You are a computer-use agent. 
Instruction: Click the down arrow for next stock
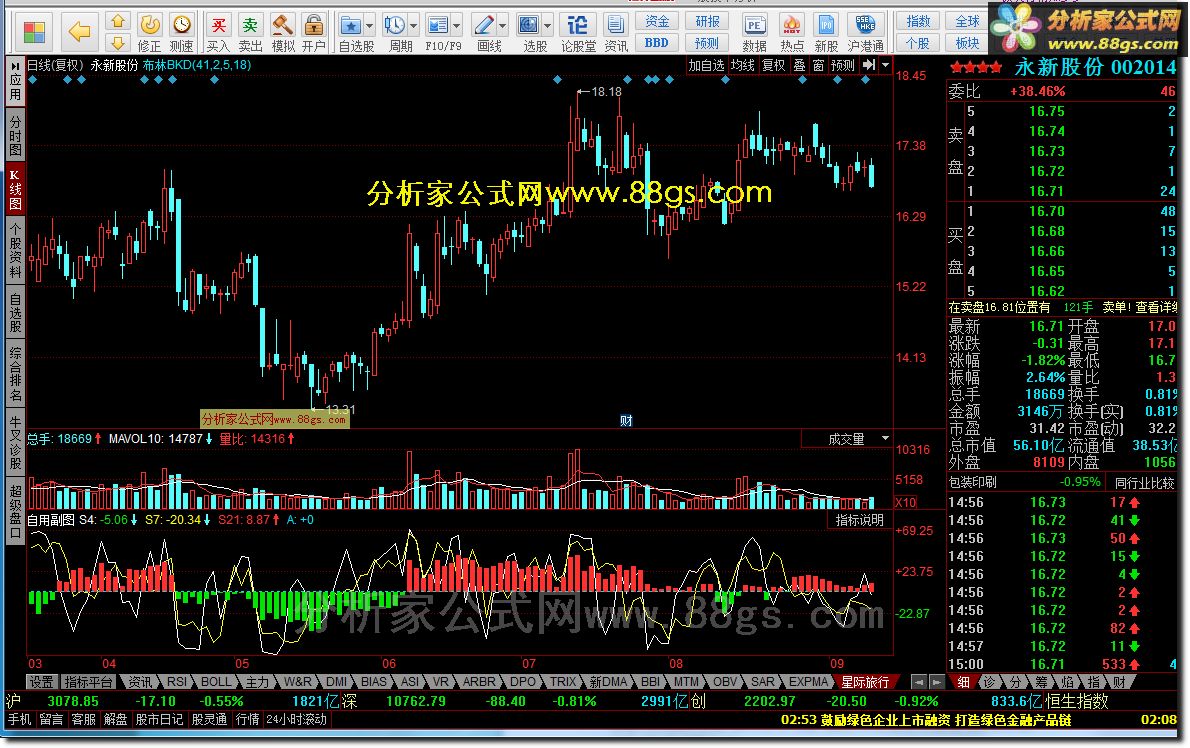point(117,42)
